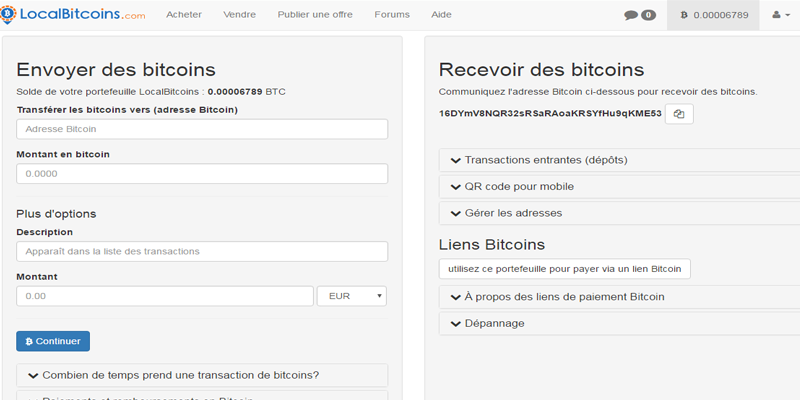This screenshot has height=400, width=800.
Task: Click the Recevoir des bitcoins heading
Action: [541, 69]
